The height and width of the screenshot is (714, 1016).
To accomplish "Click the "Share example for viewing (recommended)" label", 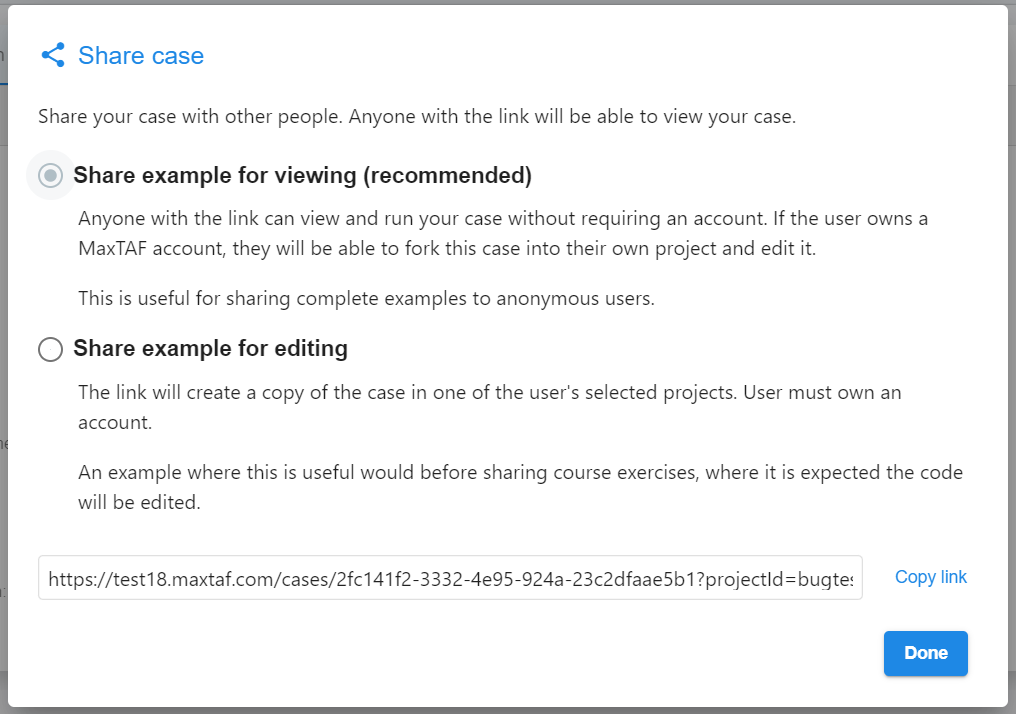I will tap(302, 176).
